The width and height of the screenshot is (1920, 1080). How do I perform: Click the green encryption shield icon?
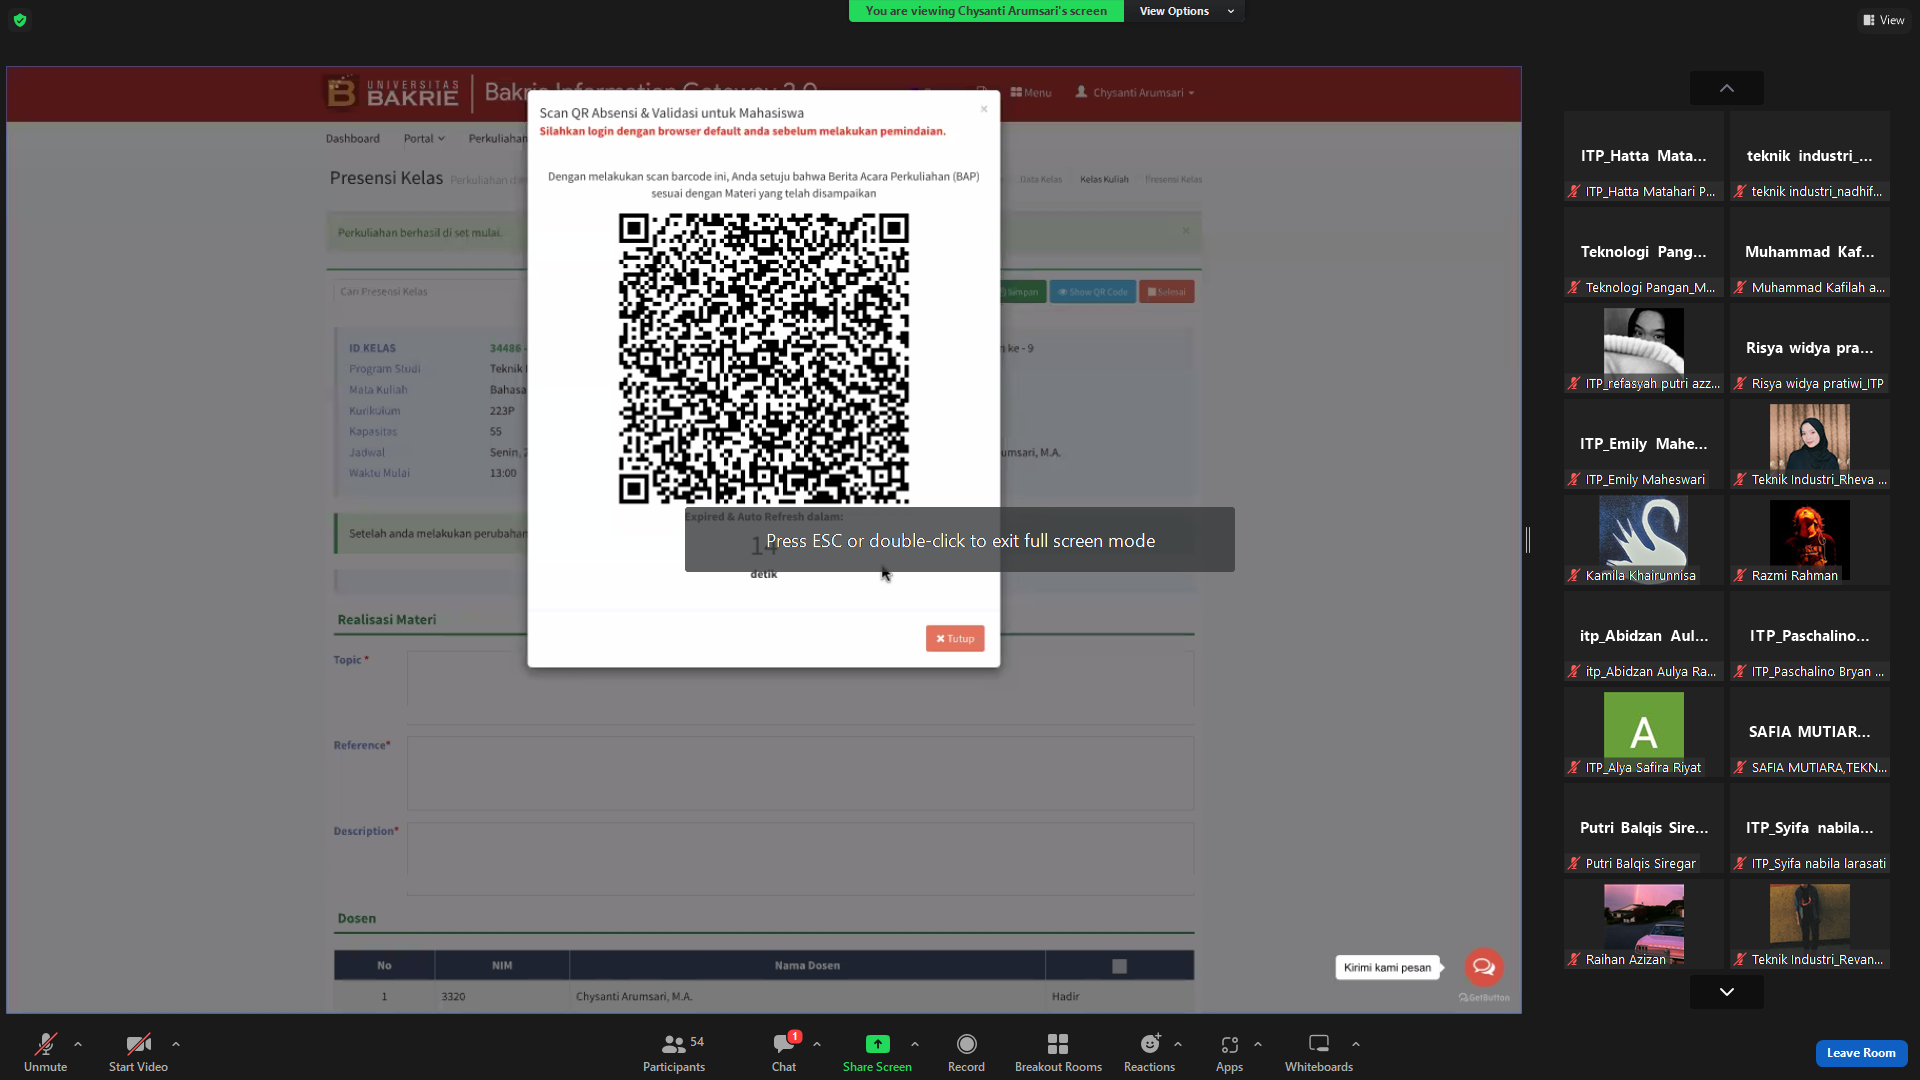[20, 20]
